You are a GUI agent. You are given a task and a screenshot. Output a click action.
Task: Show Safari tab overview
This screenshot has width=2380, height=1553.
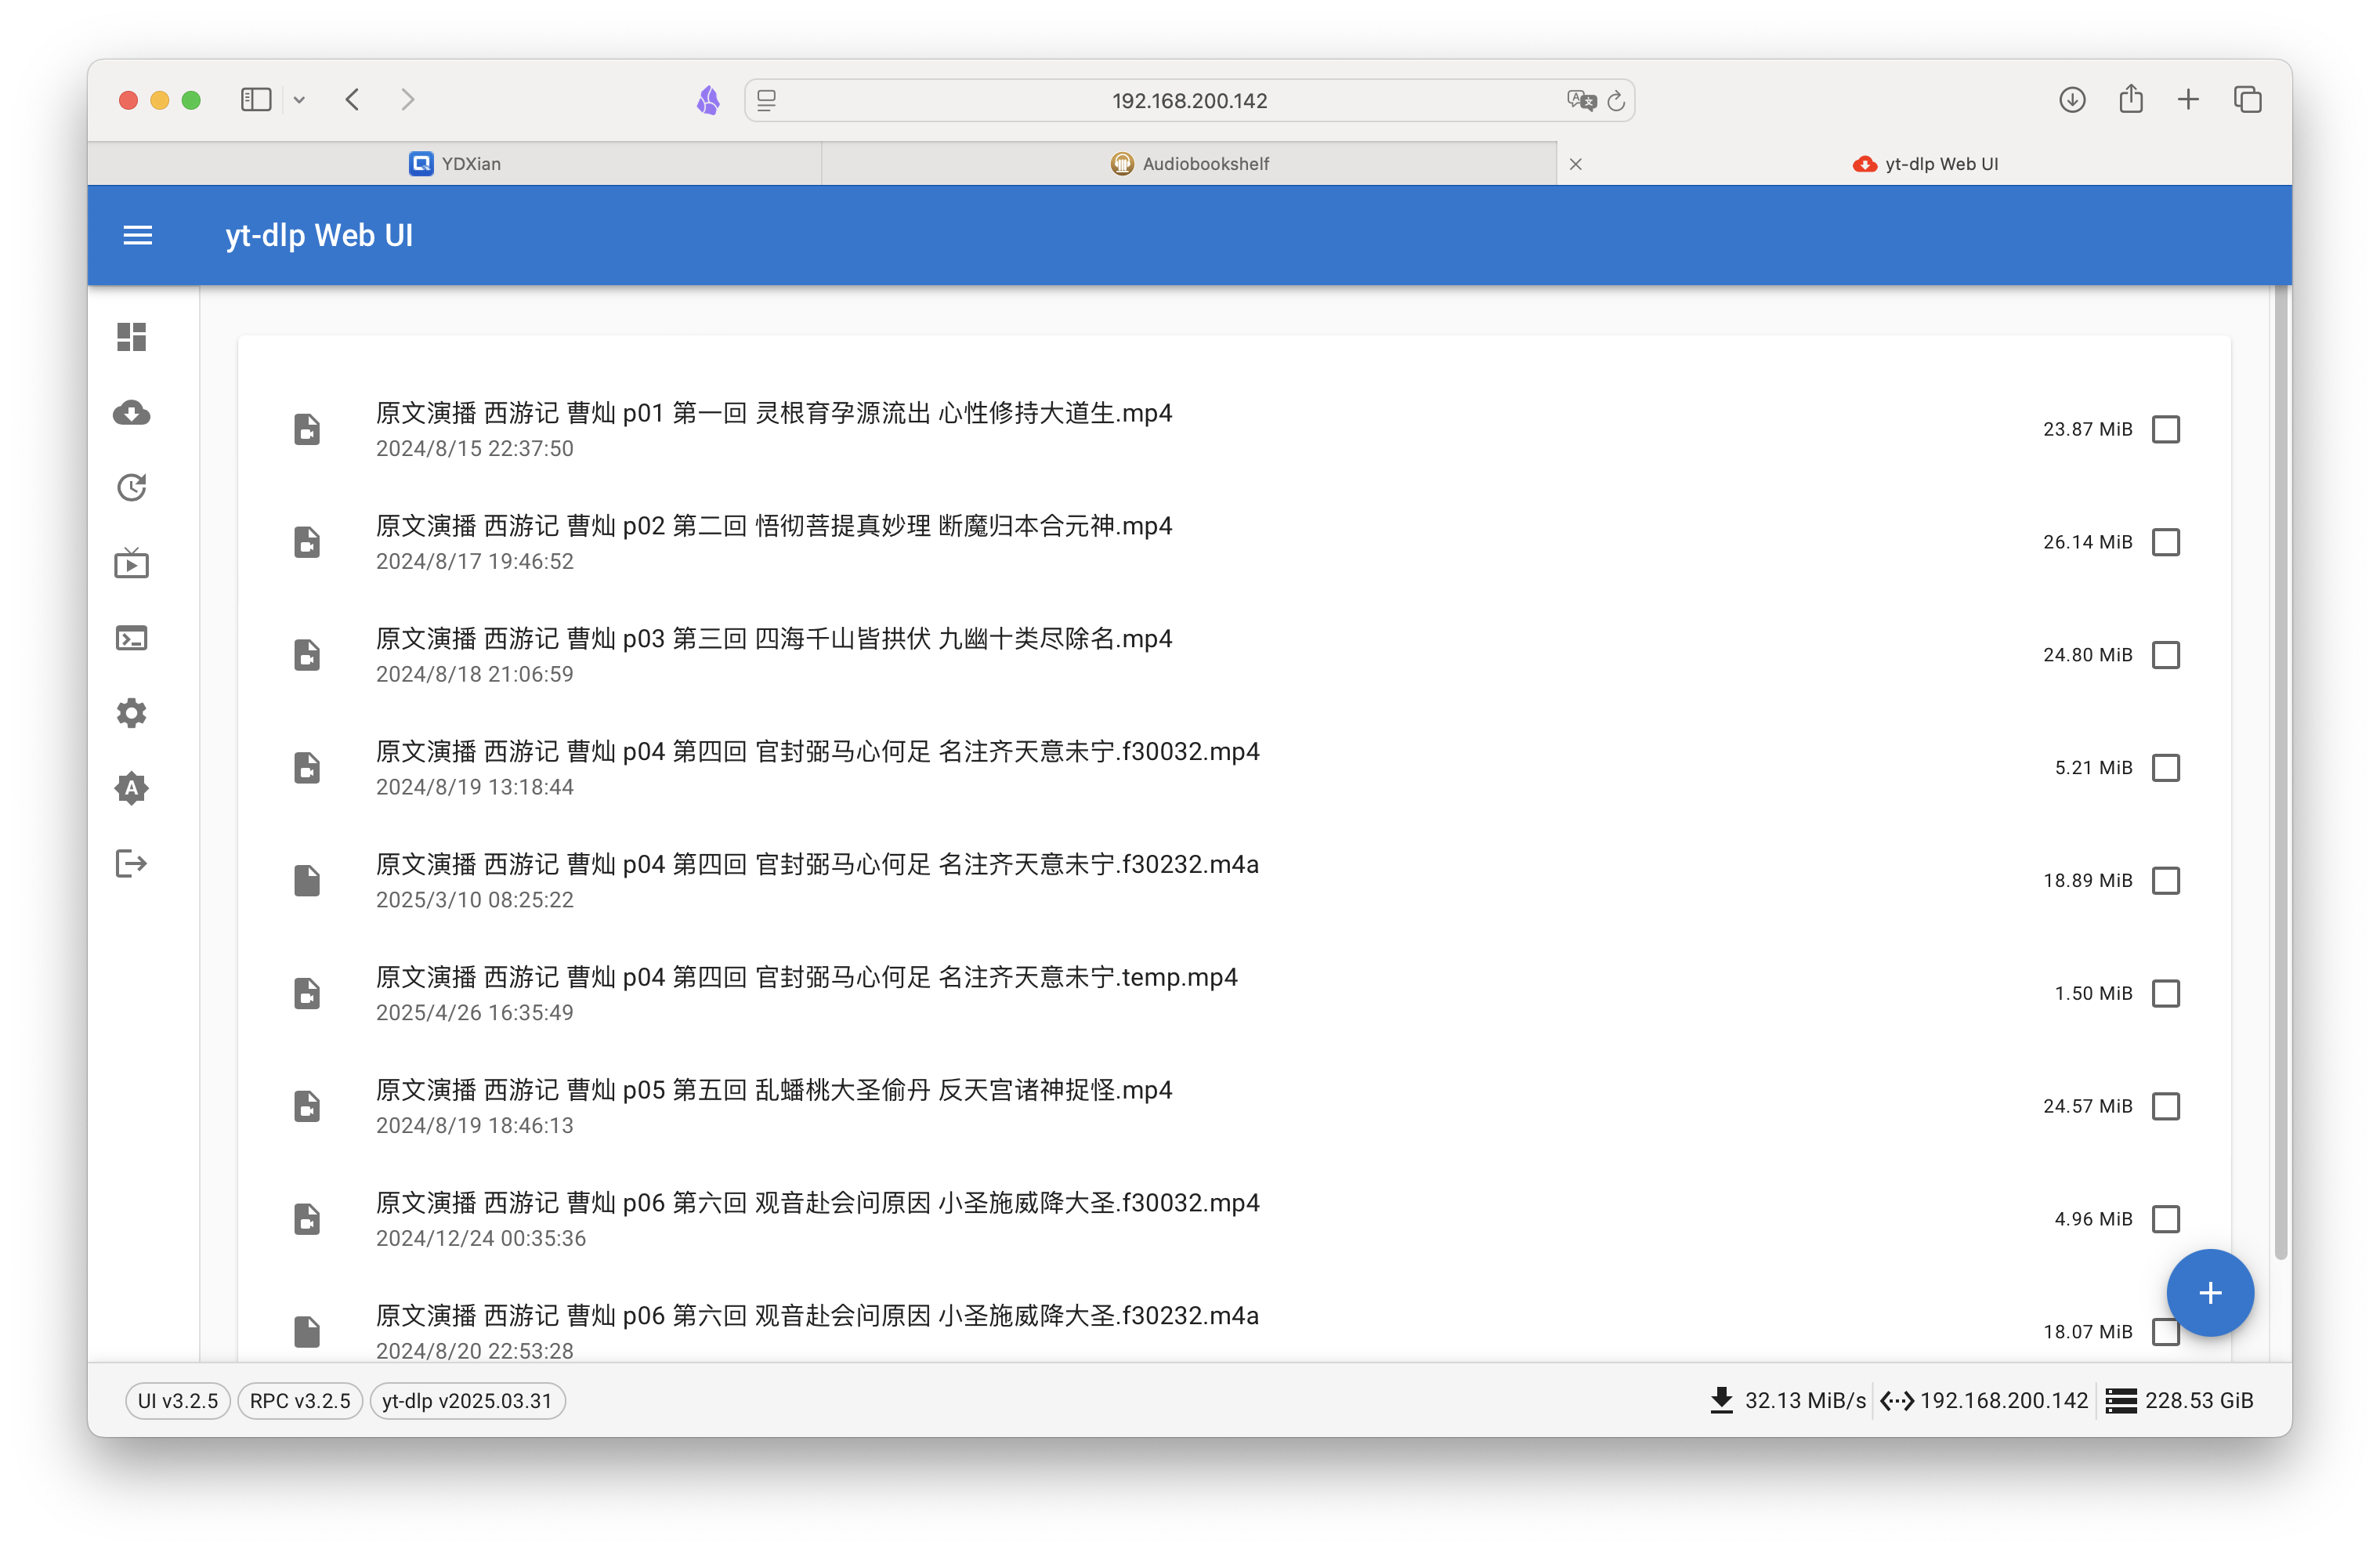point(2247,100)
